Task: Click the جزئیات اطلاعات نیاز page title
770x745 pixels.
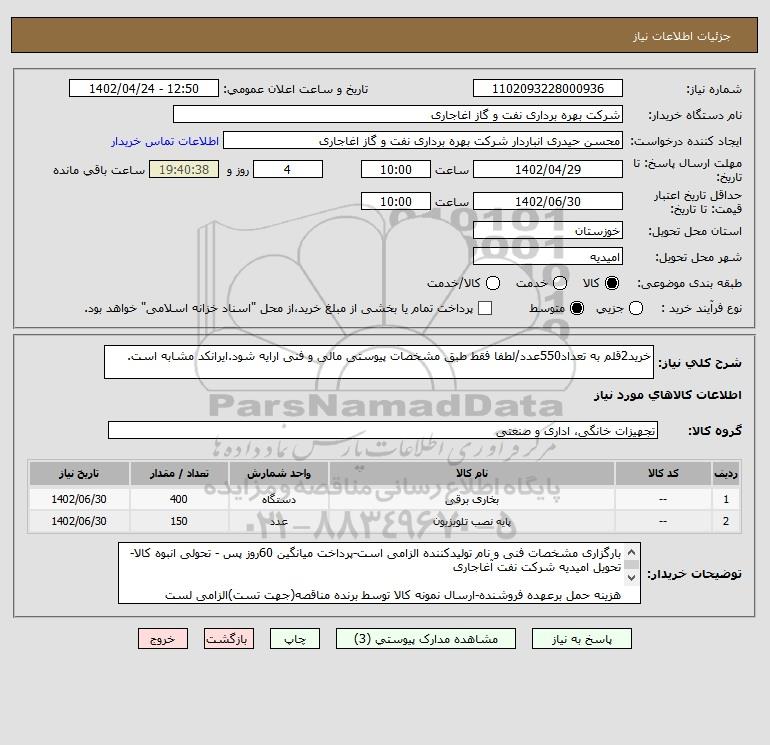Action: [x=682, y=37]
